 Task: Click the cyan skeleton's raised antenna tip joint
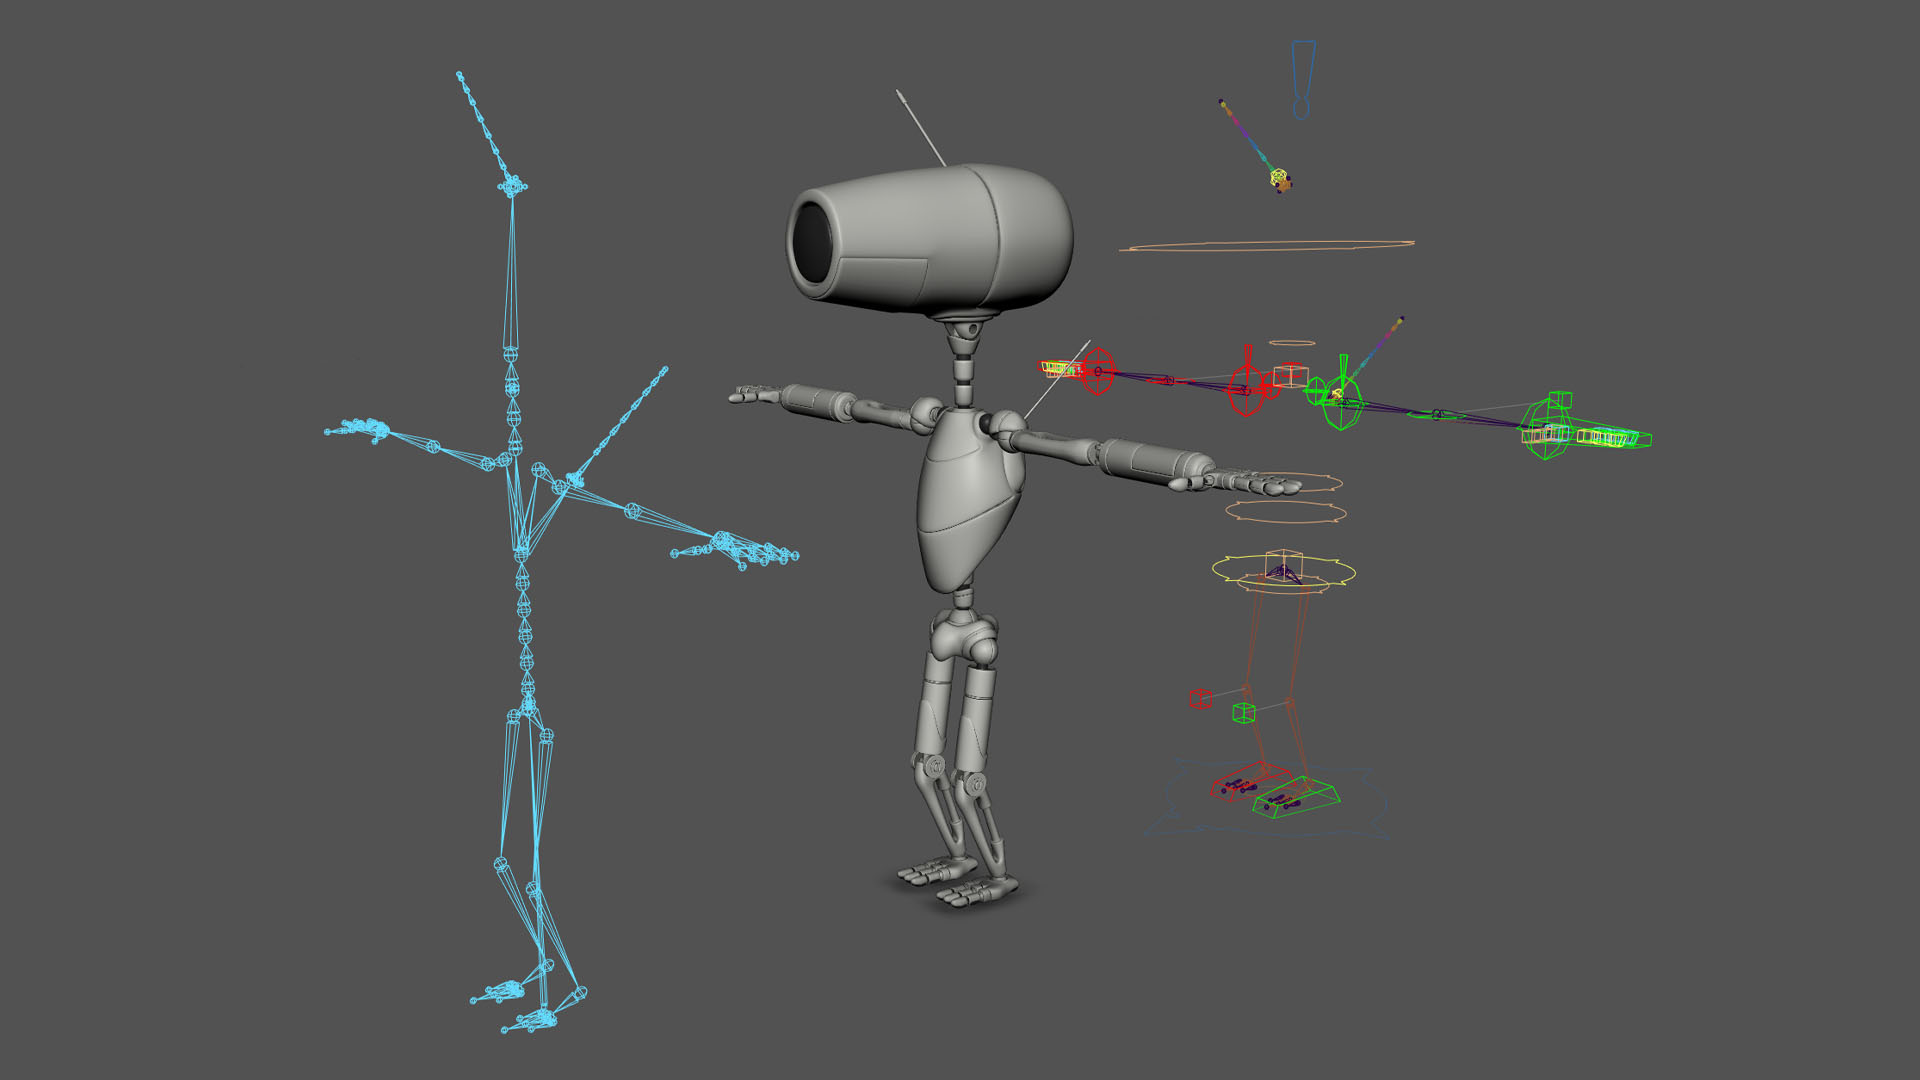click(459, 75)
